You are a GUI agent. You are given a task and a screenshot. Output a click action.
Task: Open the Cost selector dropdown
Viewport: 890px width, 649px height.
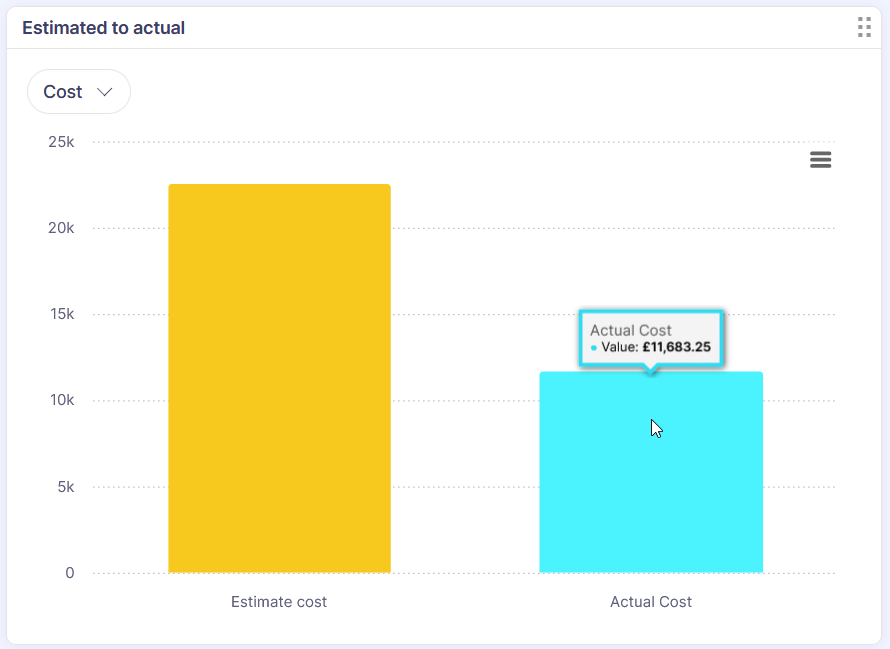click(x=78, y=92)
